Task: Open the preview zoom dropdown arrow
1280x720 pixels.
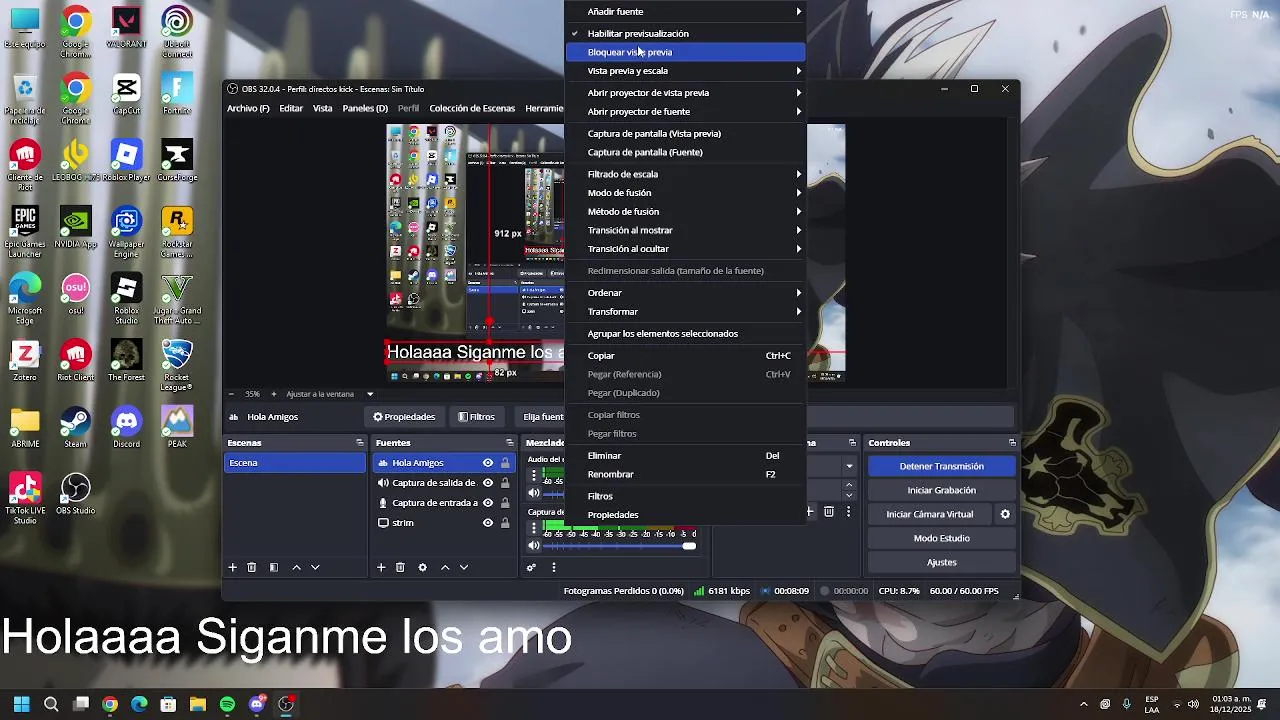Action: click(370, 394)
